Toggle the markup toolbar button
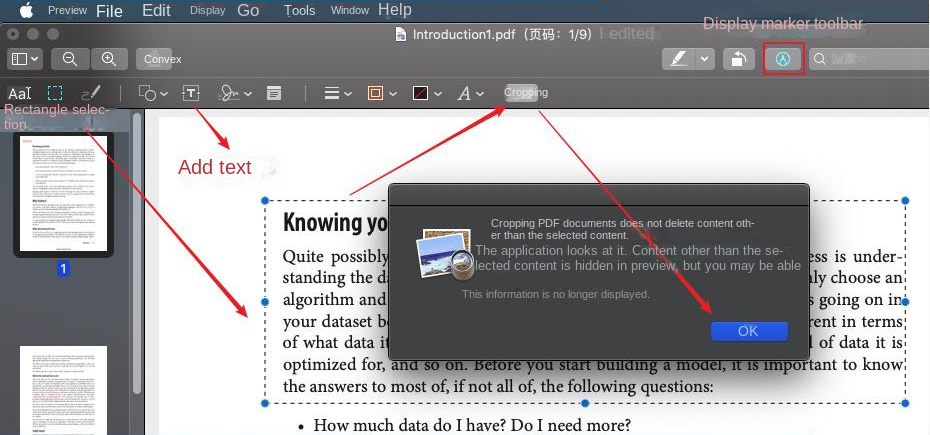Viewport: 930px width, 435px height. pyautogui.click(x=783, y=59)
